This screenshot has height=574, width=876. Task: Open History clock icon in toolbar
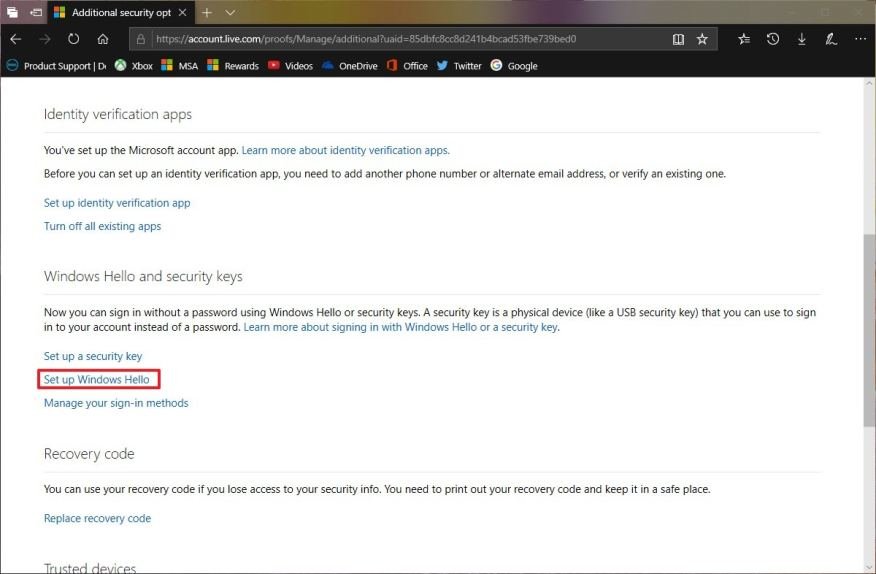point(773,39)
